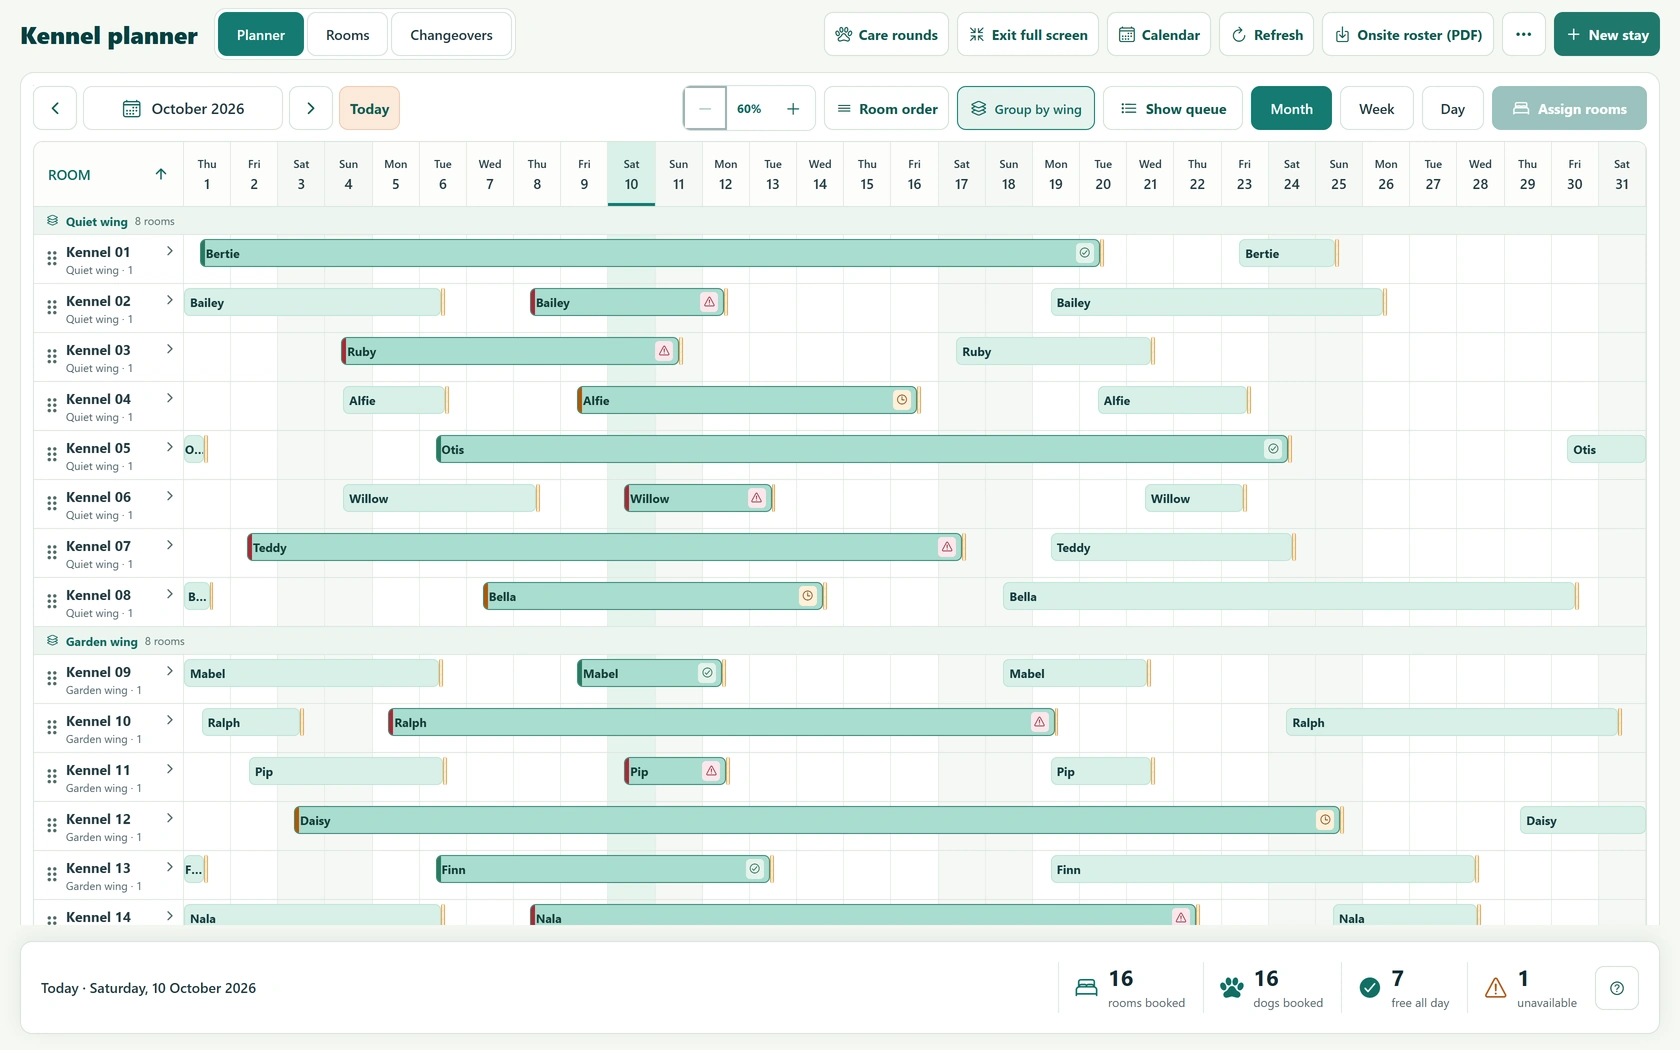
Task: Expand the Kennel 02 row chevron
Action: (170, 300)
